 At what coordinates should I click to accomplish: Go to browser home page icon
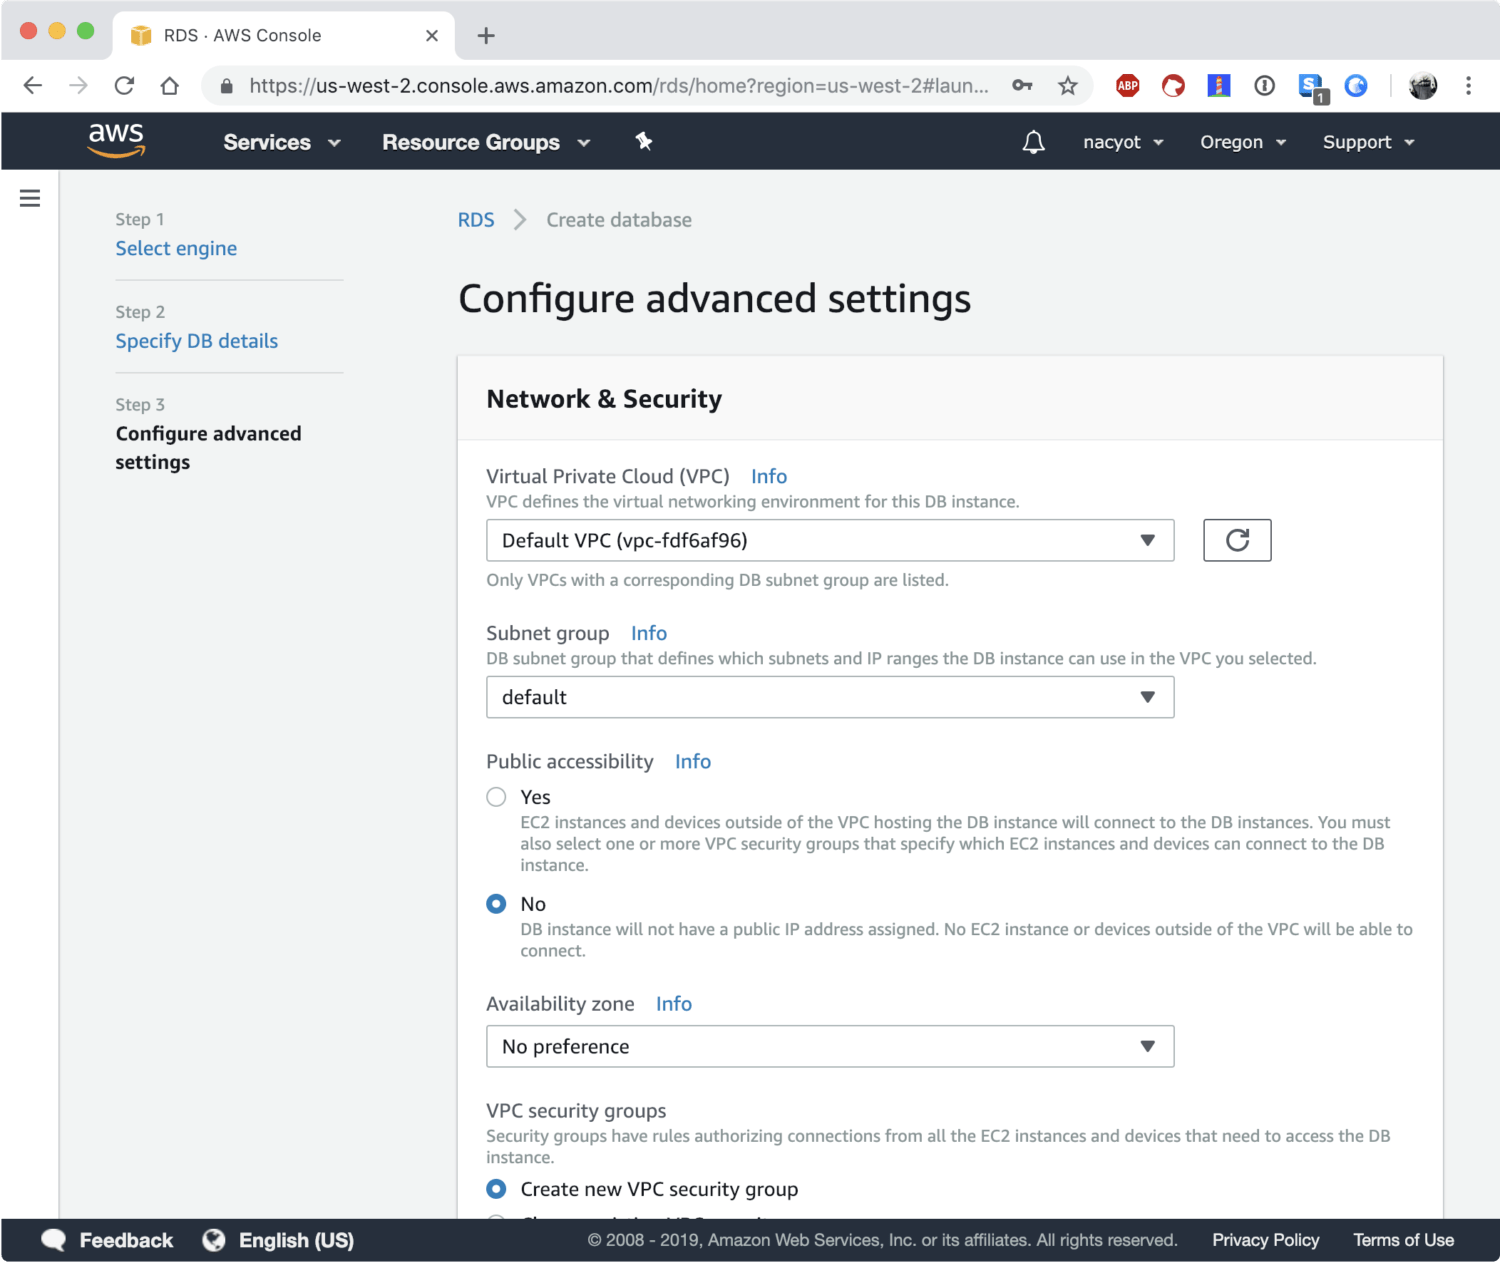point(170,86)
